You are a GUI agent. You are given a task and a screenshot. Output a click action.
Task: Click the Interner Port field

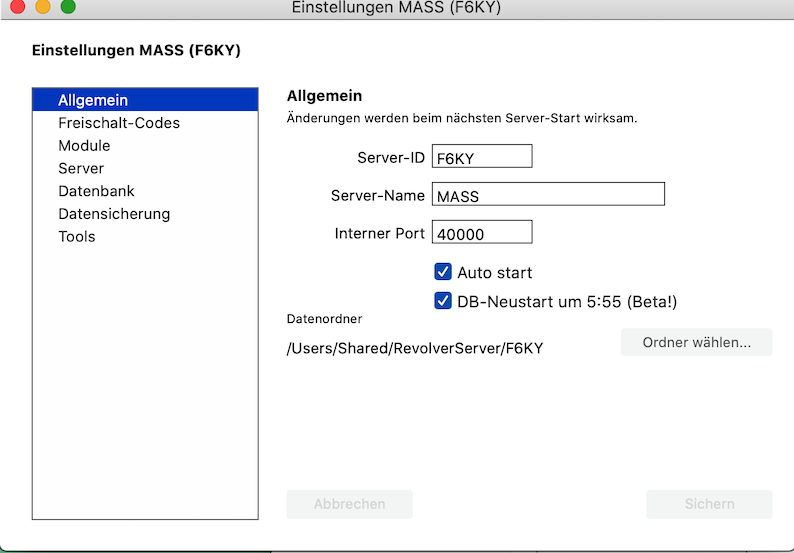point(481,233)
